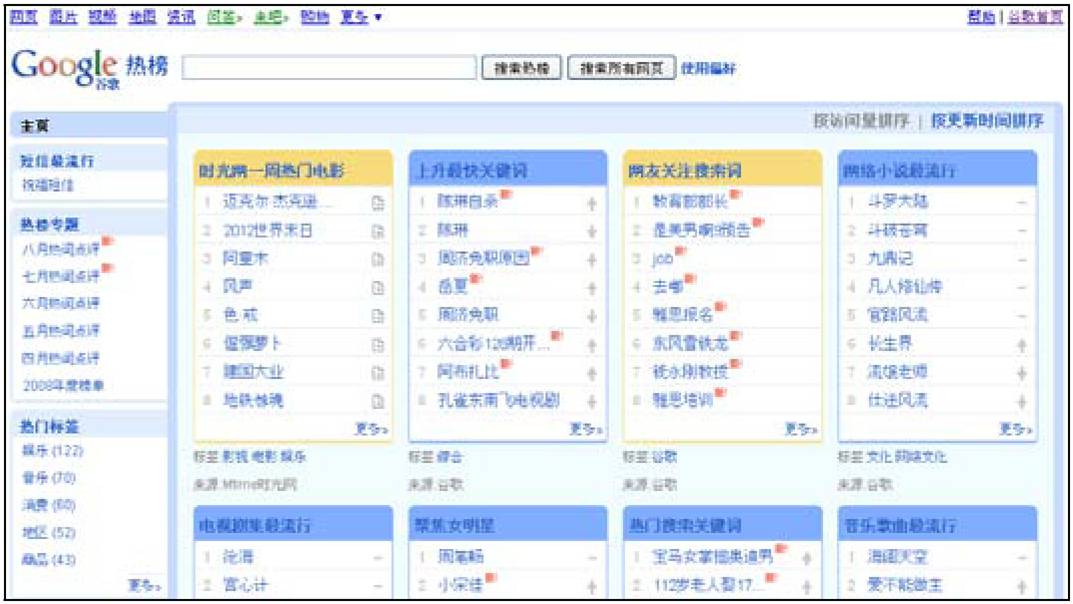The height and width of the screenshot is (604, 1073).
Task: Click the 九鼎记 entry
Action: (x=890, y=259)
